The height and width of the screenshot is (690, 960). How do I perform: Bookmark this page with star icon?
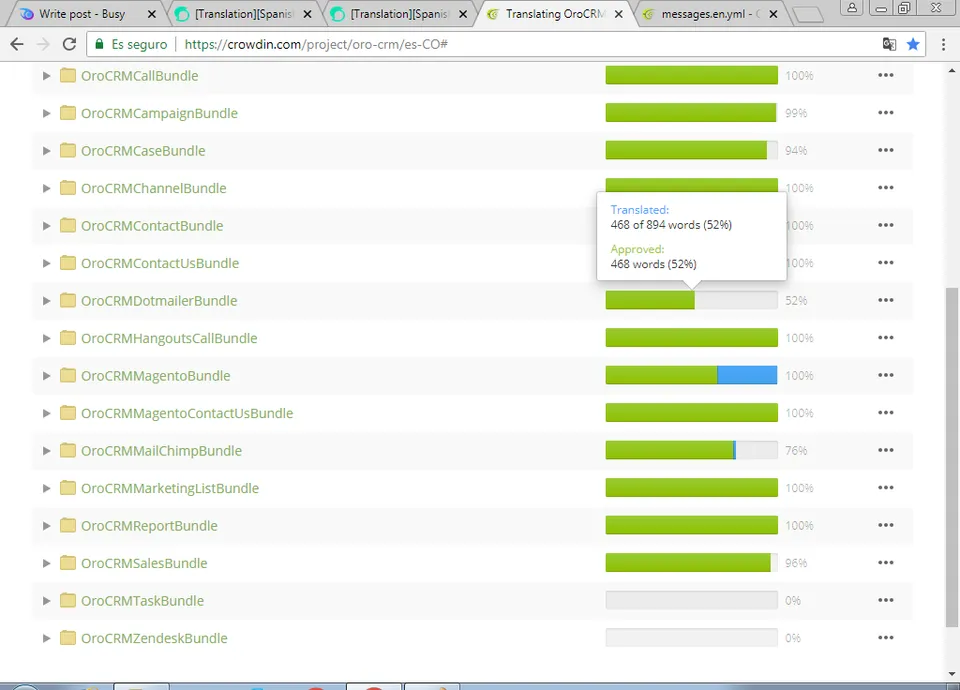(913, 44)
